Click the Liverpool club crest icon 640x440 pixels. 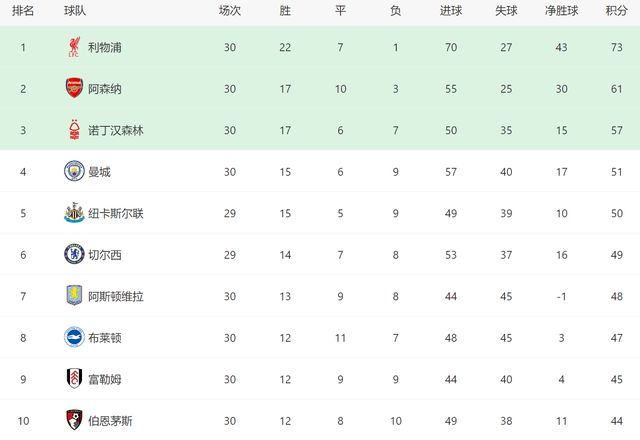(74, 46)
